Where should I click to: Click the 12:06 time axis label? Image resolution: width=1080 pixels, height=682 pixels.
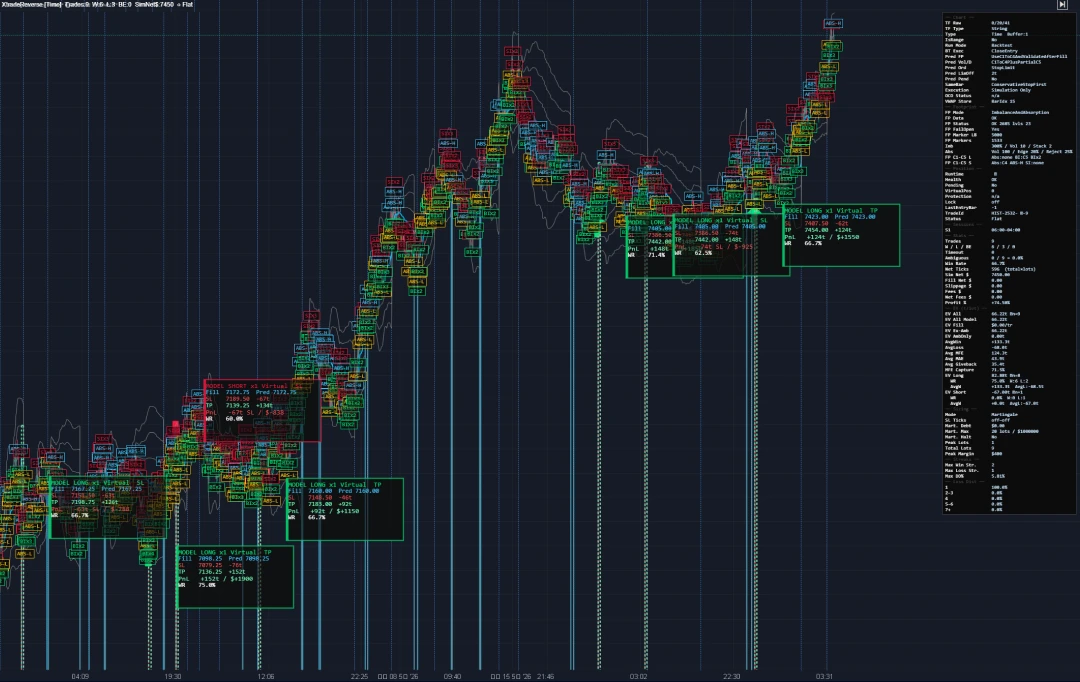pyautogui.click(x=265, y=676)
